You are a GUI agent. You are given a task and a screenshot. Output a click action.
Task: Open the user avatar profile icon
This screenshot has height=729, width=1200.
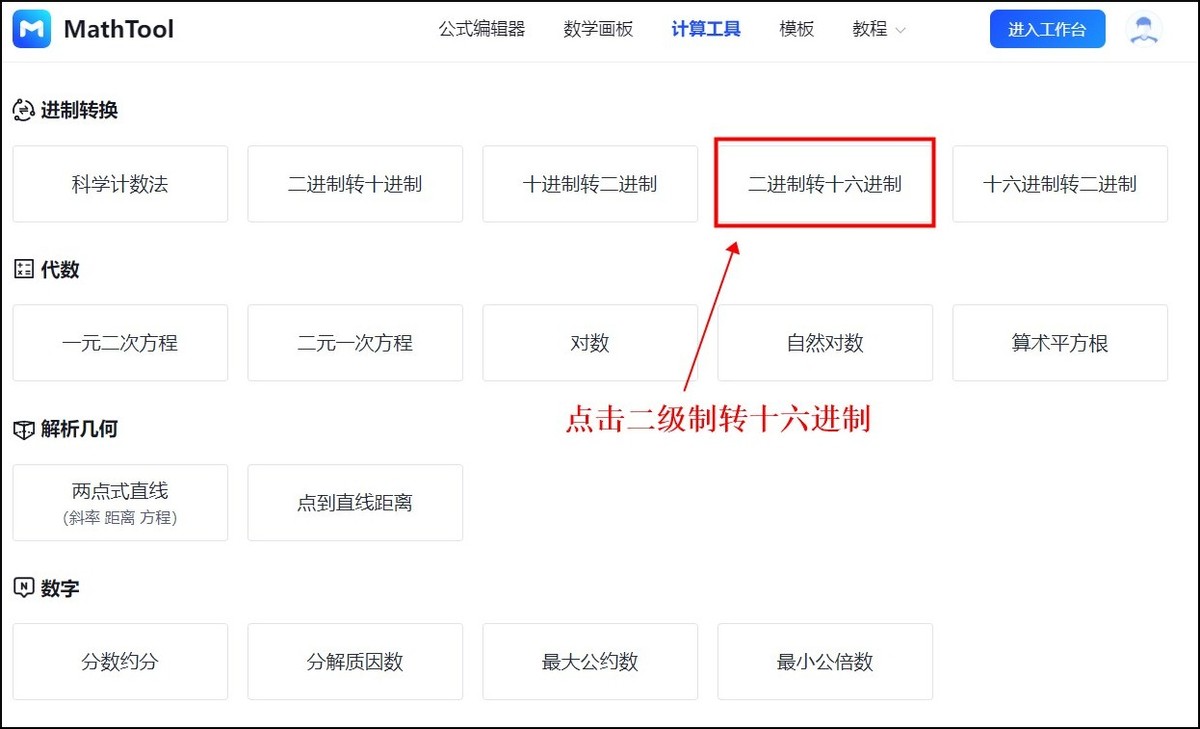coord(1144,29)
